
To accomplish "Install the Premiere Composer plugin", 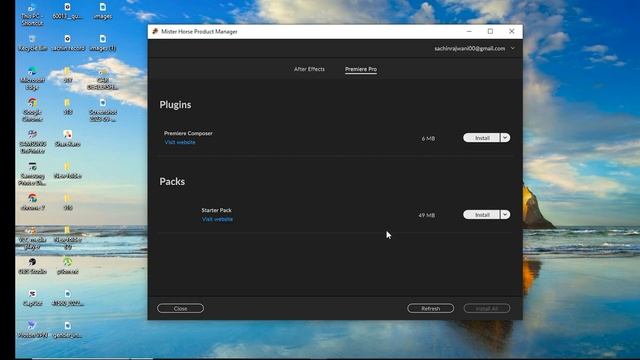I will [x=481, y=138].
